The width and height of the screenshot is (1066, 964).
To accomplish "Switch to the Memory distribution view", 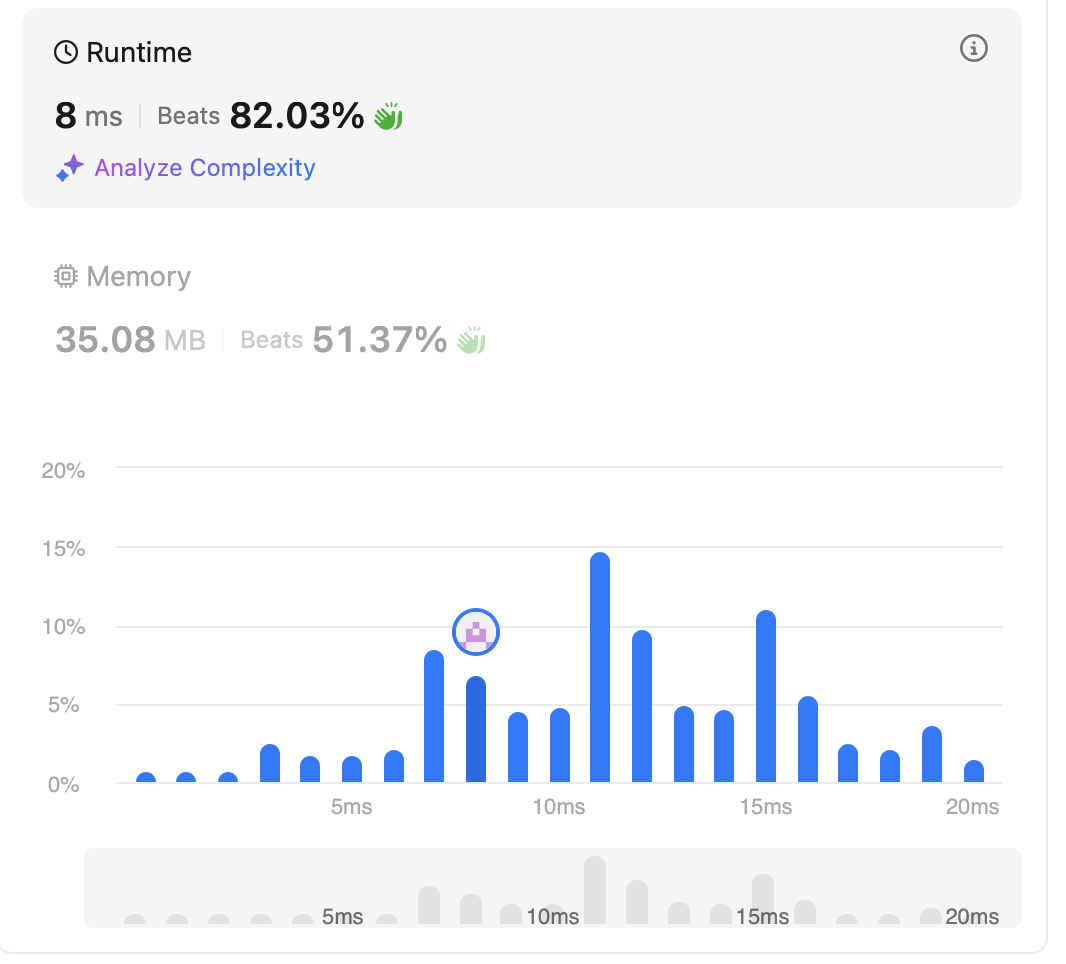I will pyautogui.click(x=138, y=276).
